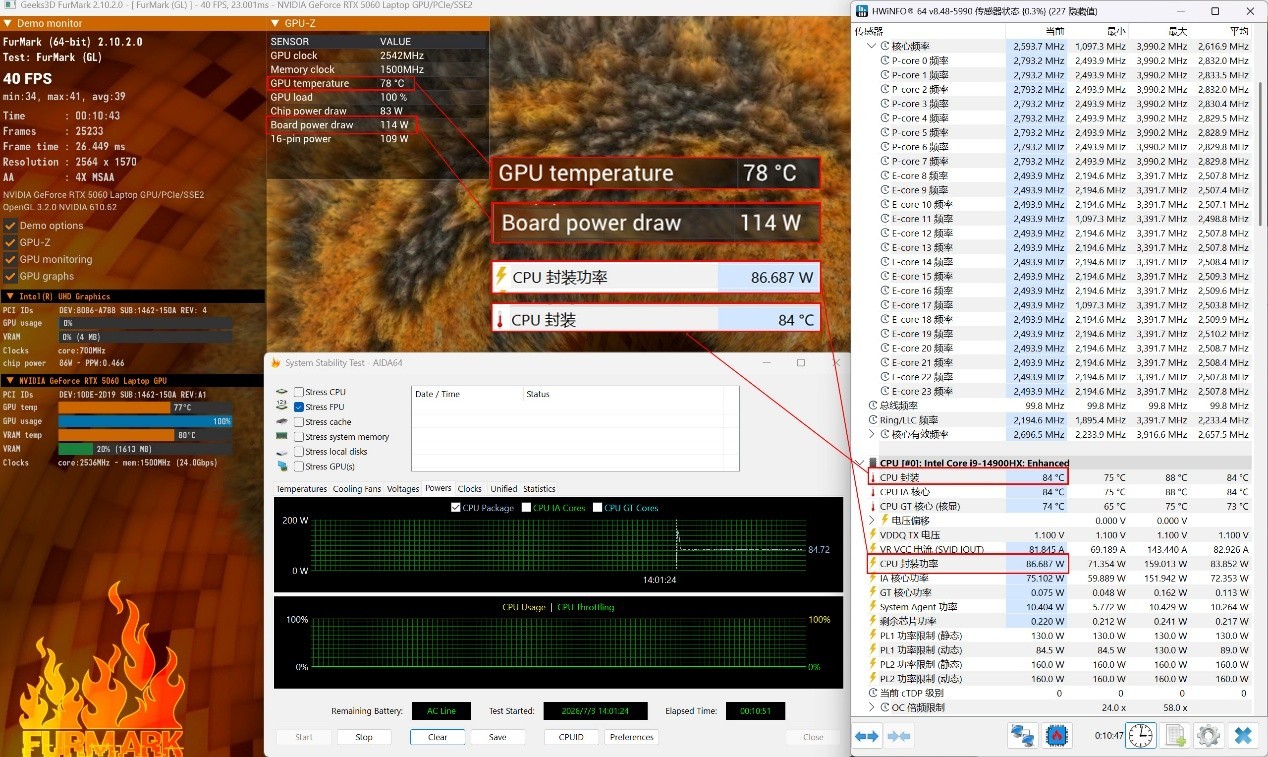The height and width of the screenshot is (757, 1268).
Task: Enable Stress cache checkbox
Action: tap(299, 422)
